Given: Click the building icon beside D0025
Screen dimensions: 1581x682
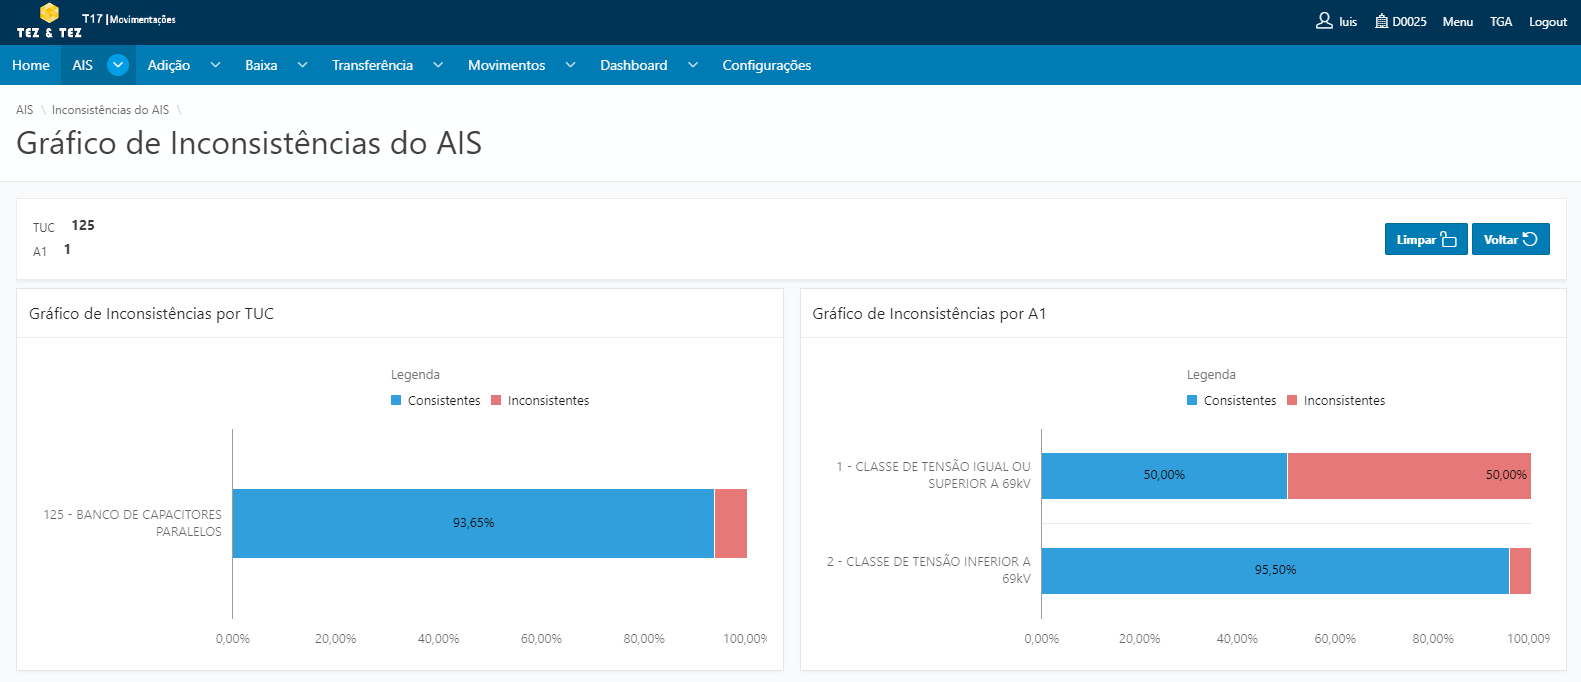Looking at the screenshot, I should pyautogui.click(x=1381, y=21).
